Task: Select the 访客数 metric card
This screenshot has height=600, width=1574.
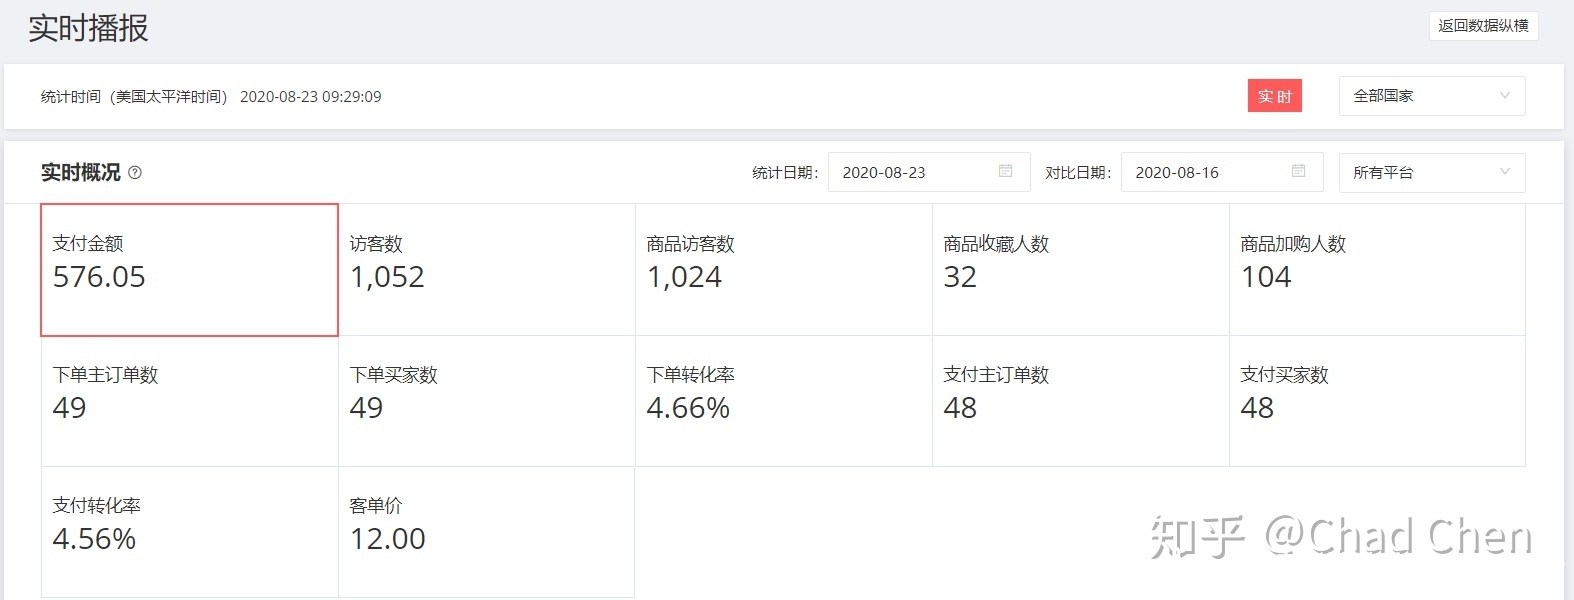Action: coord(486,270)
